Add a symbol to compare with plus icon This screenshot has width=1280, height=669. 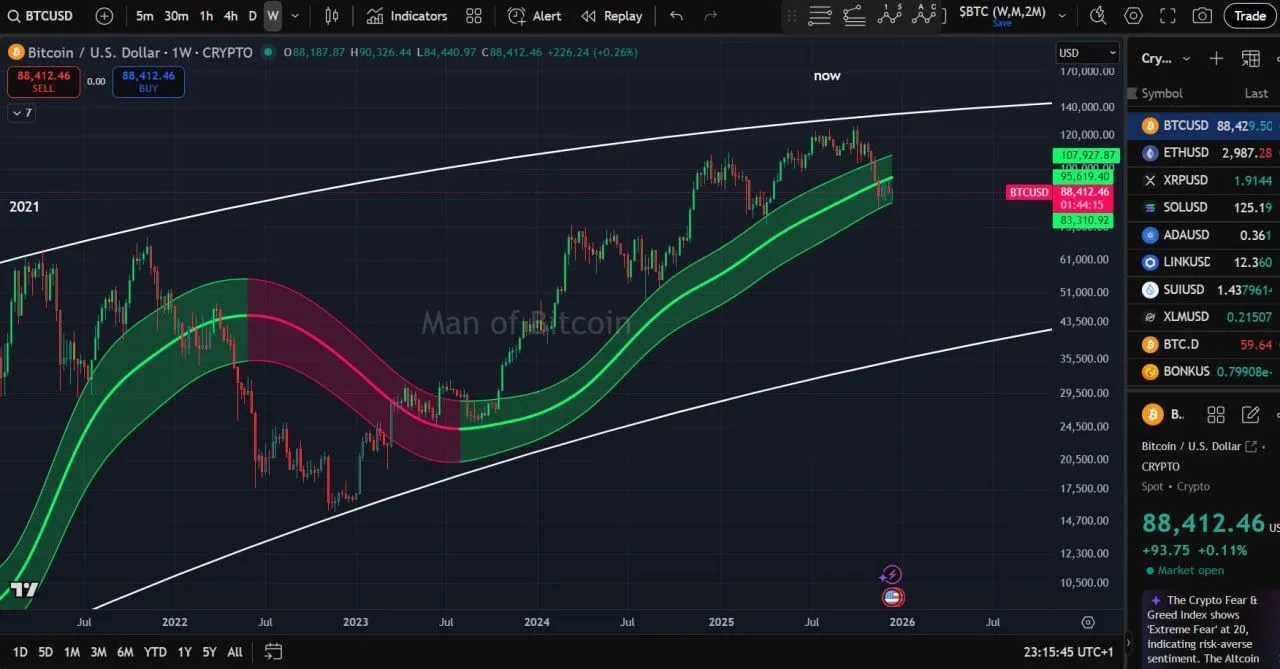pyautogui.click(x=105, y=16)
